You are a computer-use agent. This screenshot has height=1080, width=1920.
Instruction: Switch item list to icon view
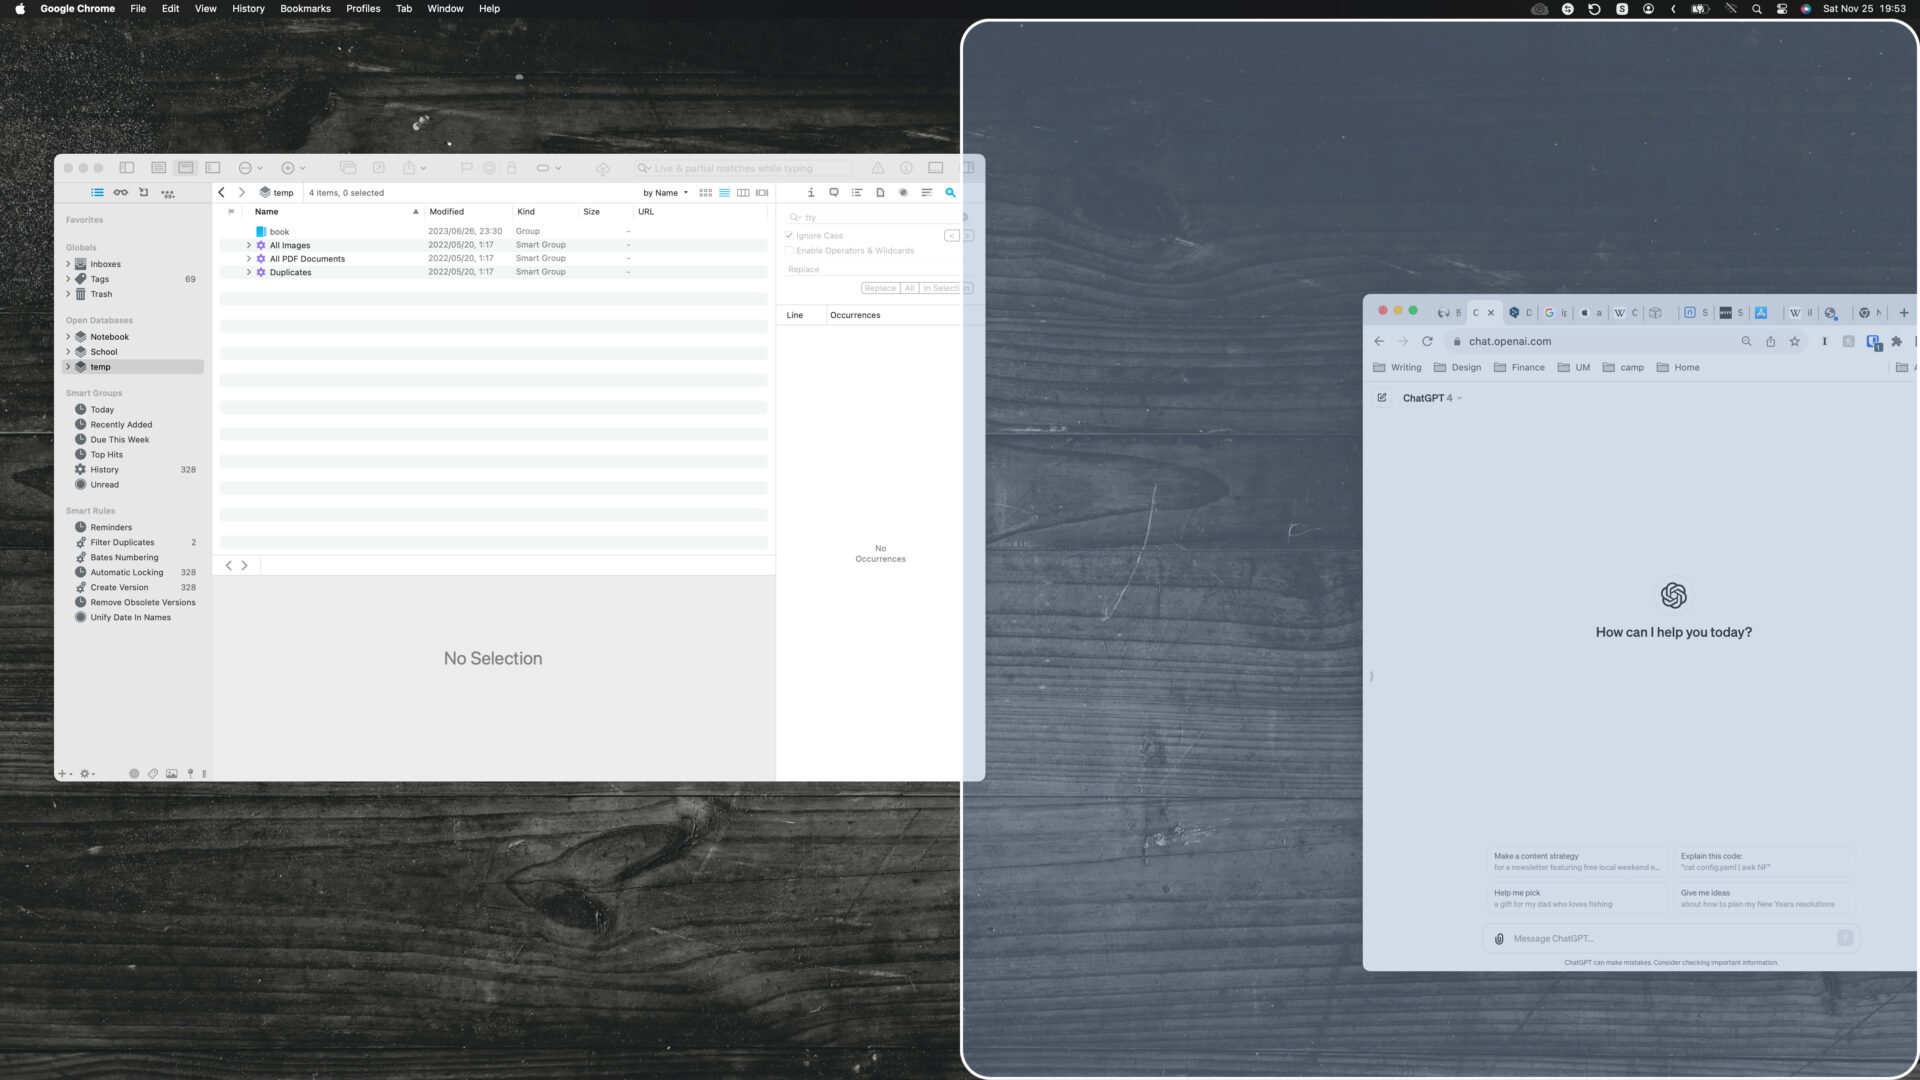coord(706,193)
